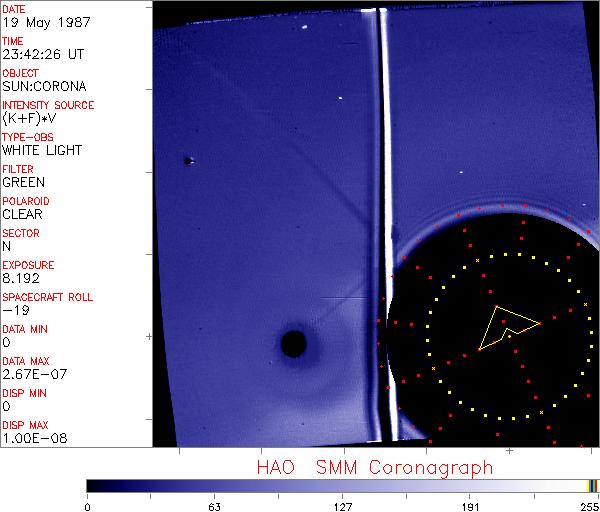Click the "255" colorbar tick label
This screenshot has width=600, height=512.
[590, 506]
